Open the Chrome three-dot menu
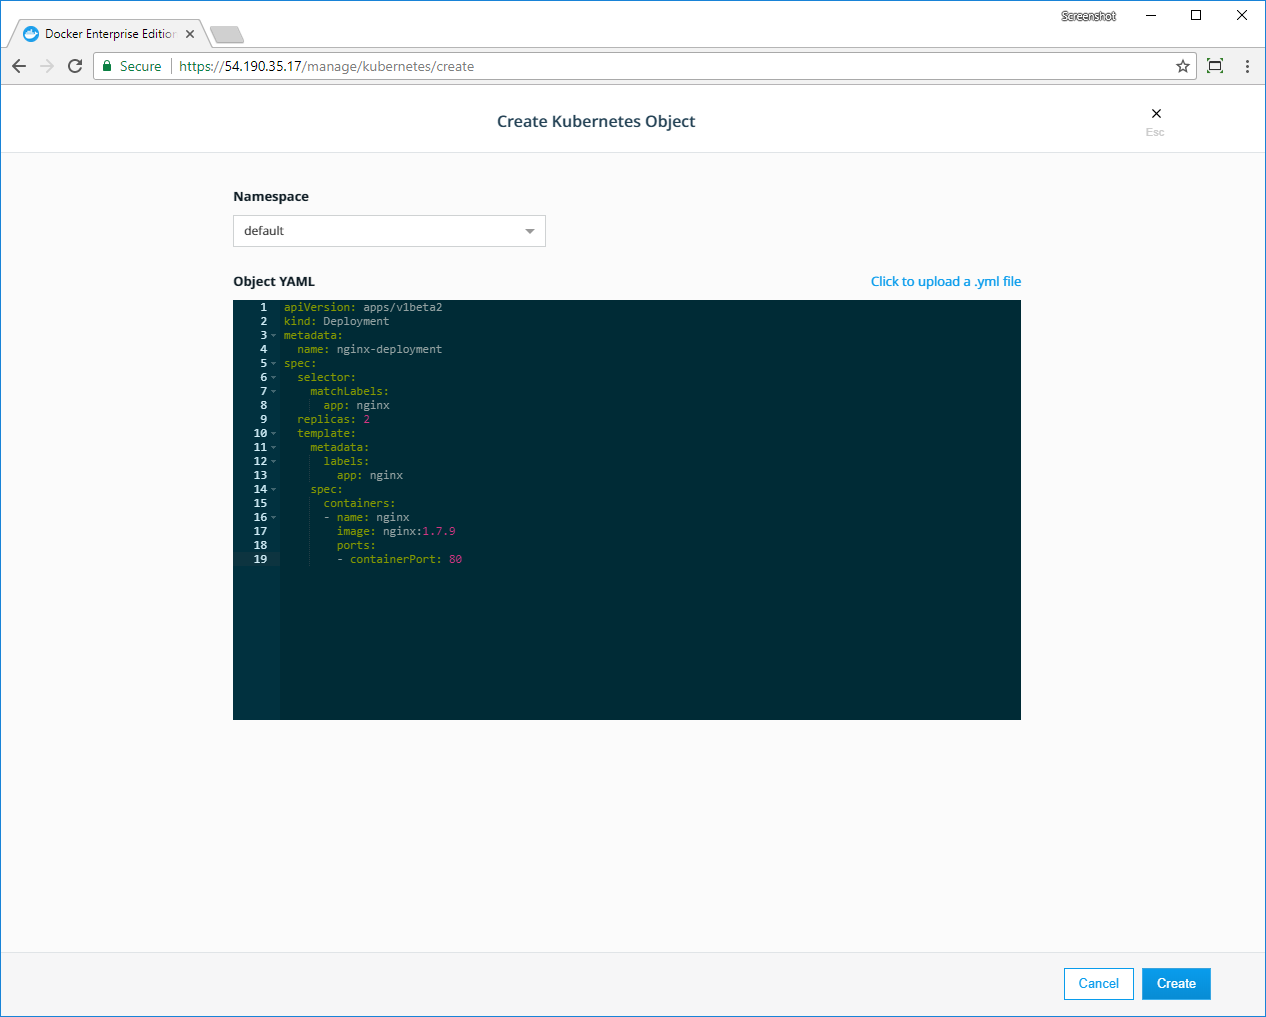 (1247, 66)
